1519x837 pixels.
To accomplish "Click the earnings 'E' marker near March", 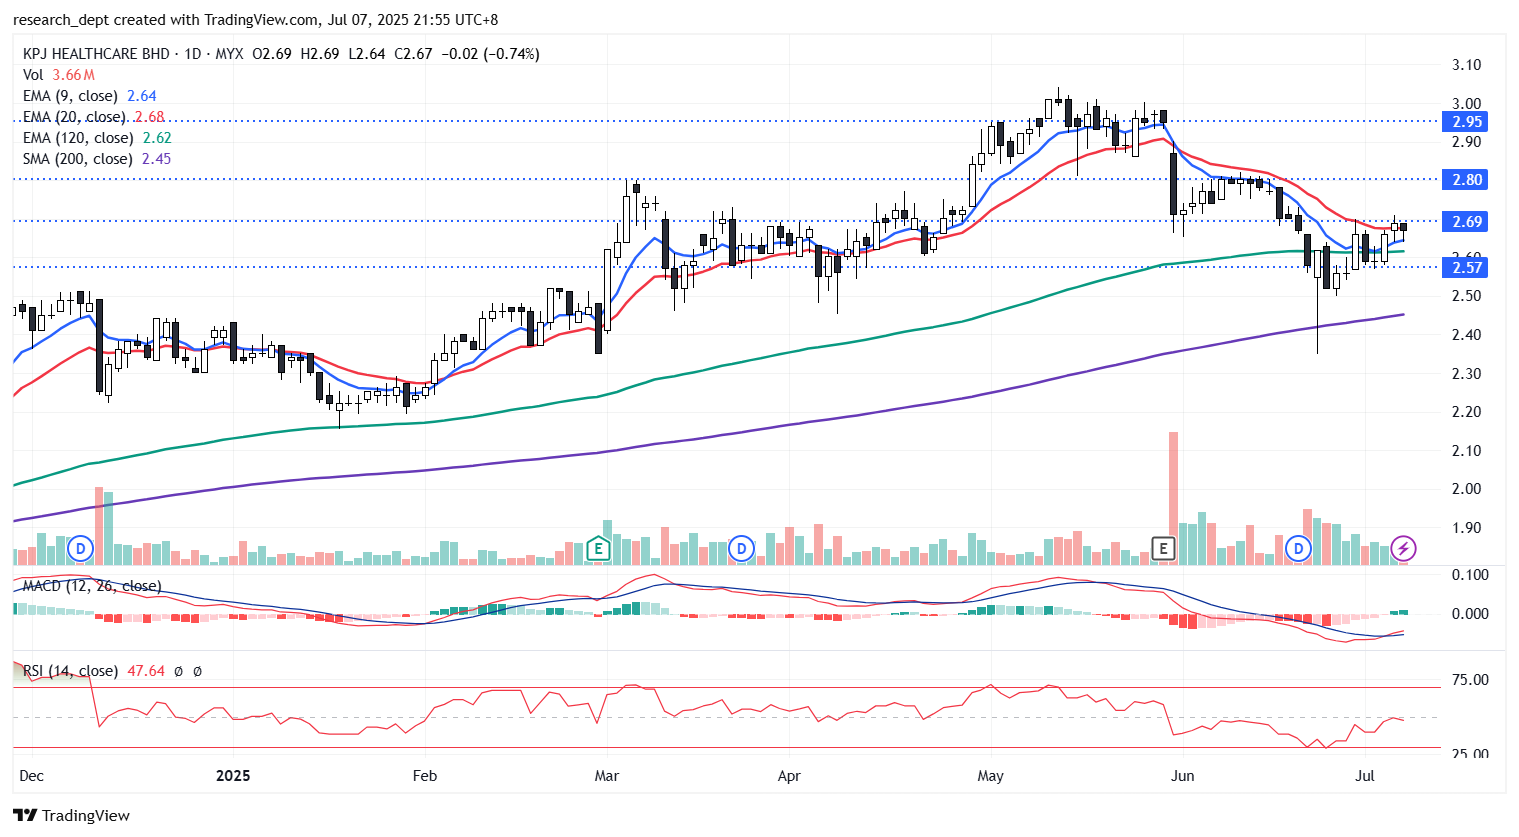I will 597,548.
